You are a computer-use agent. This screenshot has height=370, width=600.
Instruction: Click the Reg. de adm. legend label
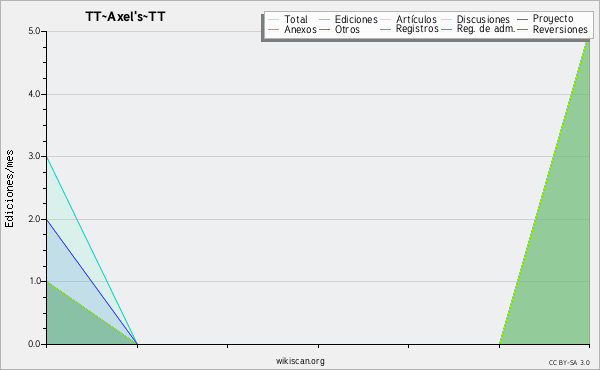point(486,29)
